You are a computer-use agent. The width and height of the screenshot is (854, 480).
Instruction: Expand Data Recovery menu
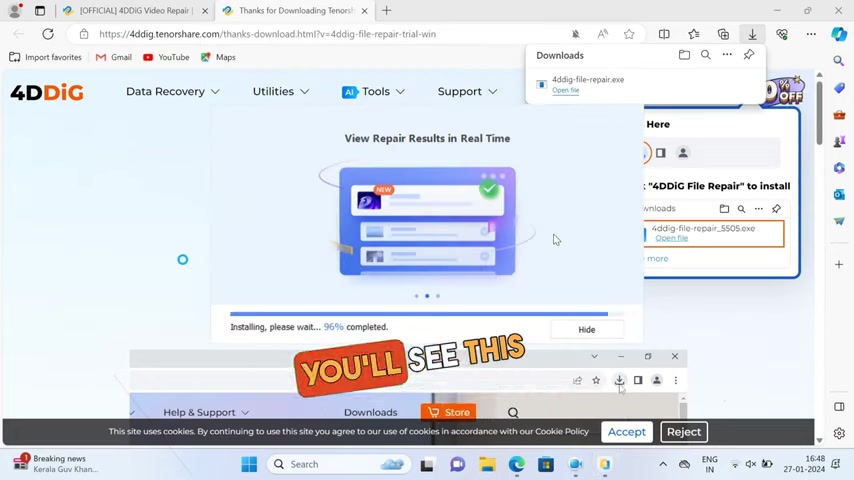click(x=173, y=92)
